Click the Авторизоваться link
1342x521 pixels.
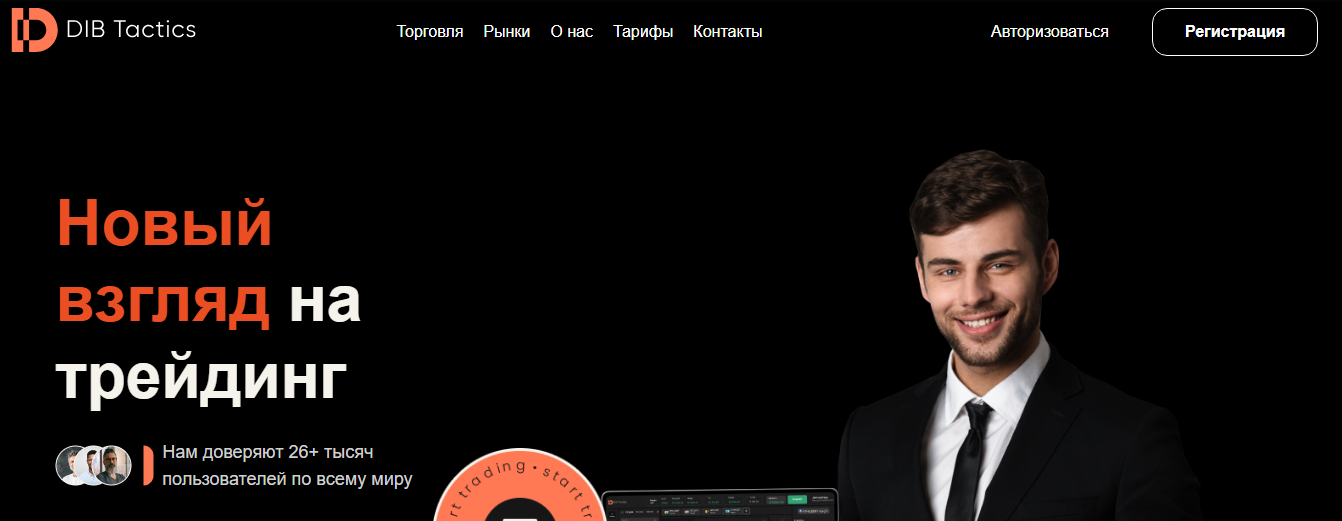point(1050,32)
